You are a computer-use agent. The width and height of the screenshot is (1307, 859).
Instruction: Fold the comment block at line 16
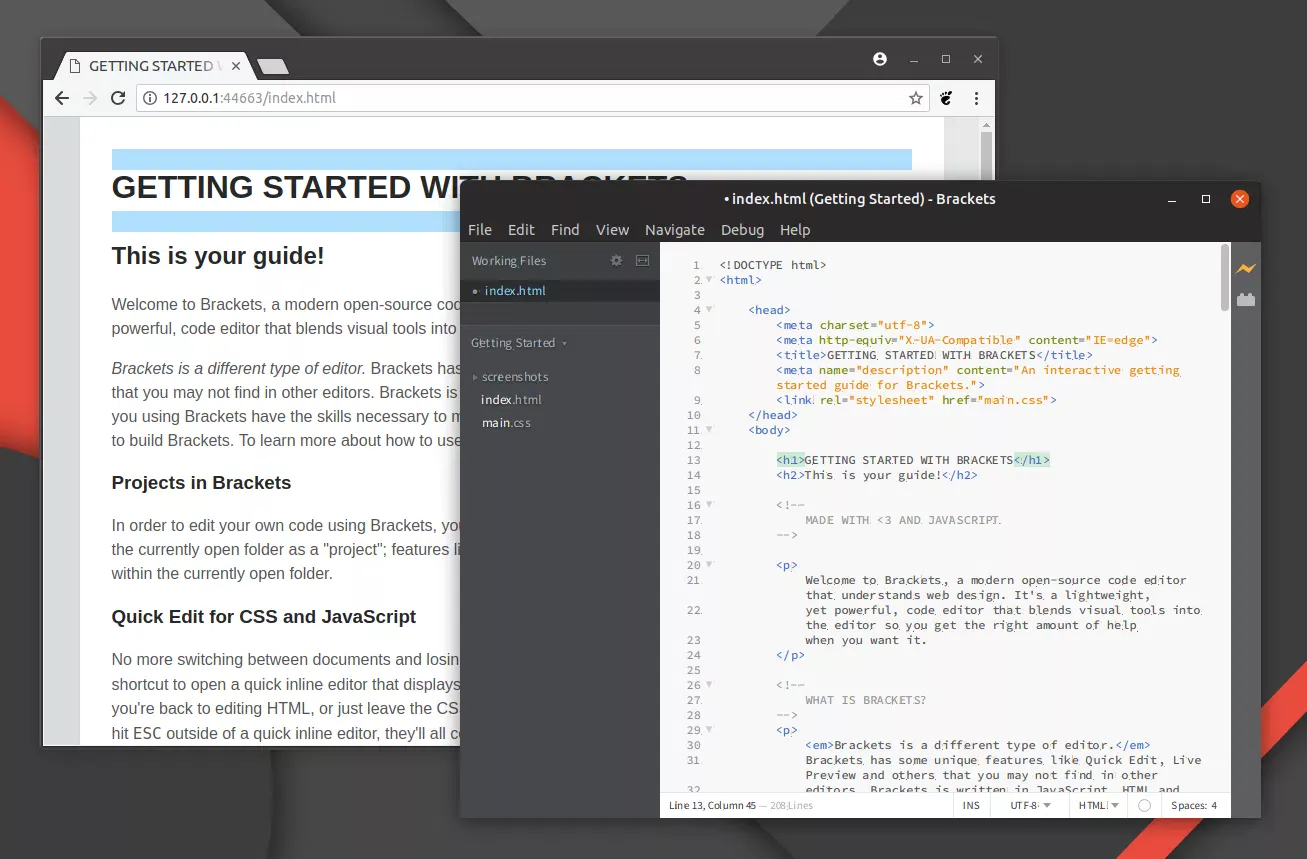(709, 505)
